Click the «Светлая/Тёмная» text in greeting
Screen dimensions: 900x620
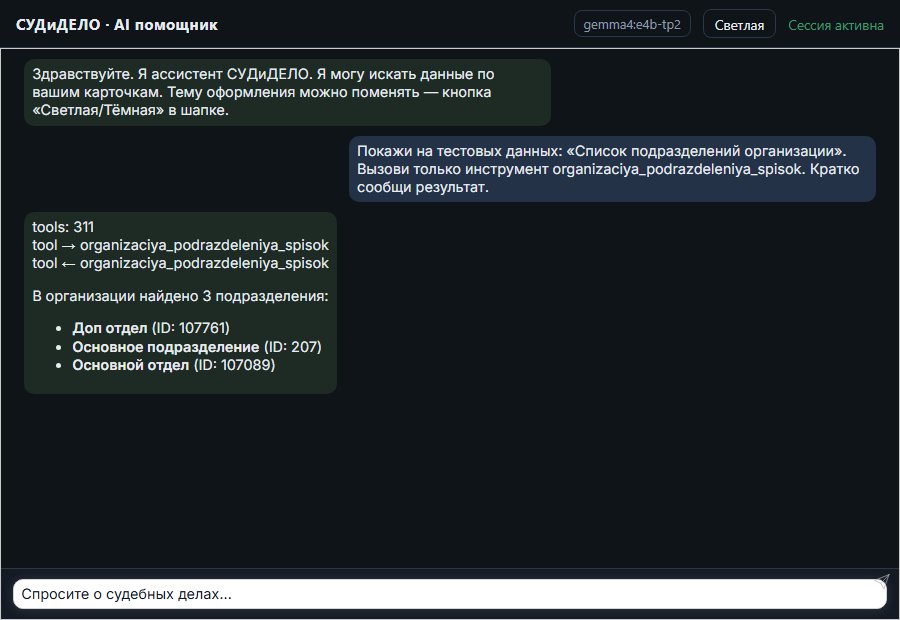point(98,110)
